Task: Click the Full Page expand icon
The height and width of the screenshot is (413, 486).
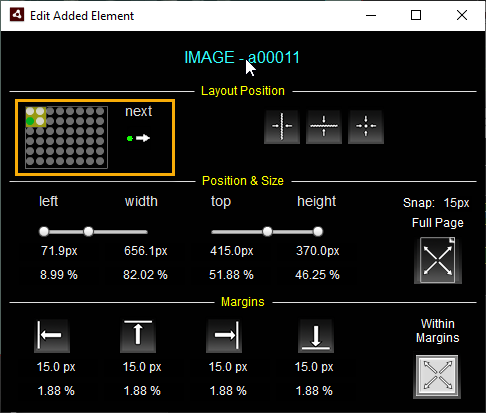Action: pyautogui.click(x=438, y=260)
